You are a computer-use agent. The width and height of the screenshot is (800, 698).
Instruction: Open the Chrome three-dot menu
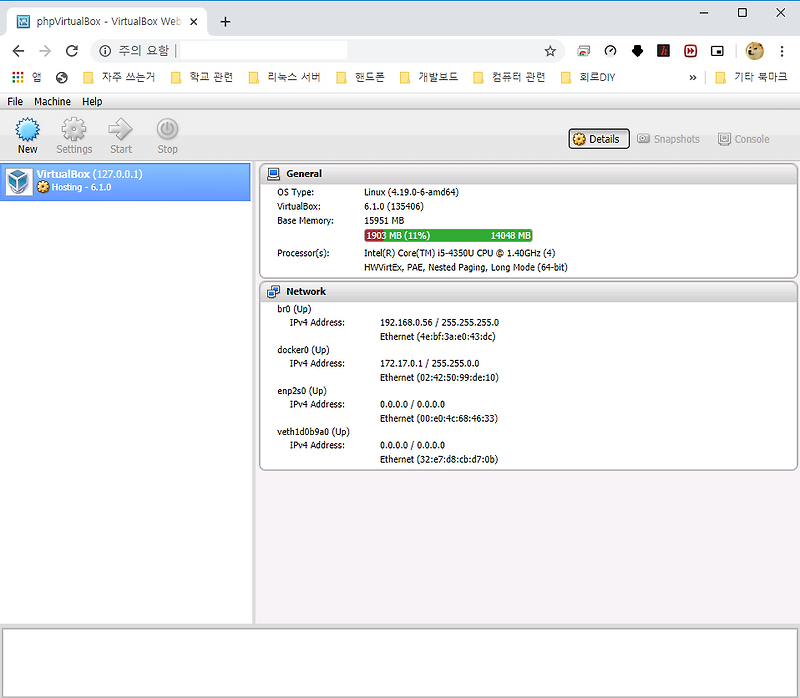point(782,51)
